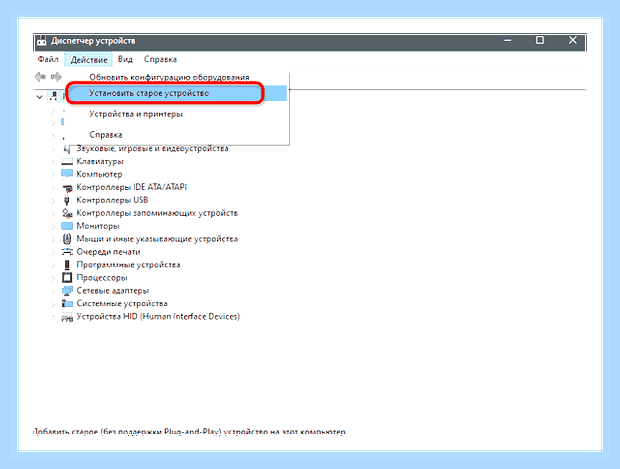
Task: Expand Системные устройства
Action: click(53, 304)
